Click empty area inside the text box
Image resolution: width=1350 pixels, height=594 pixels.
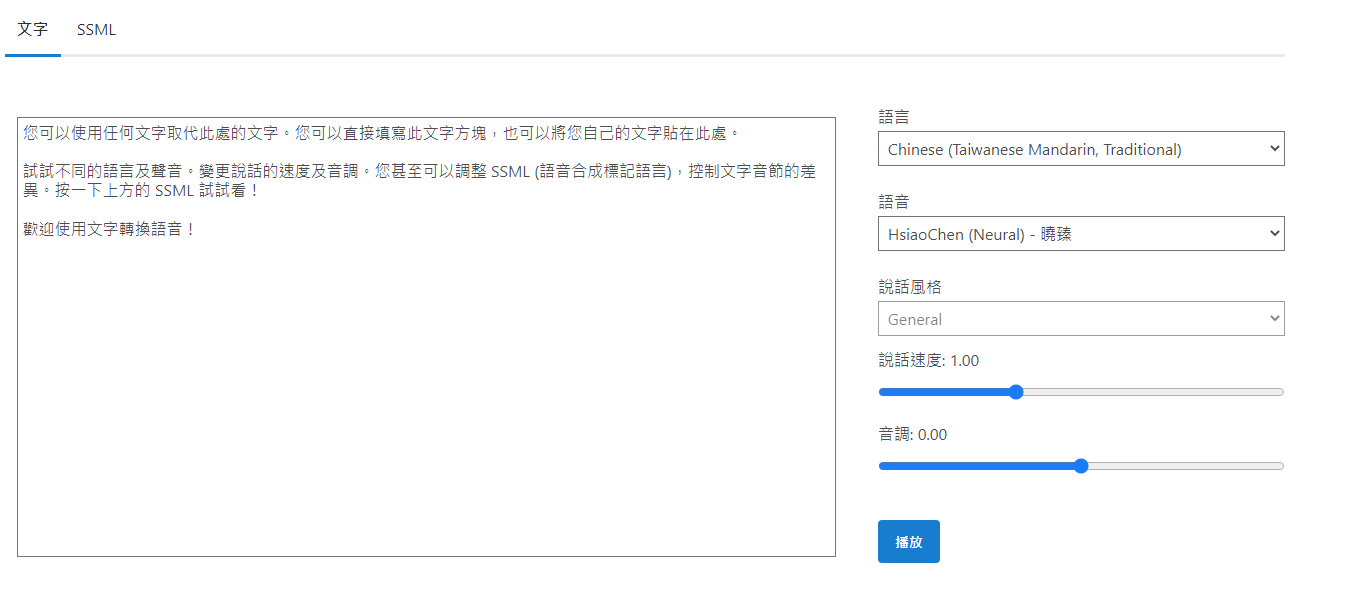point(426,400)
